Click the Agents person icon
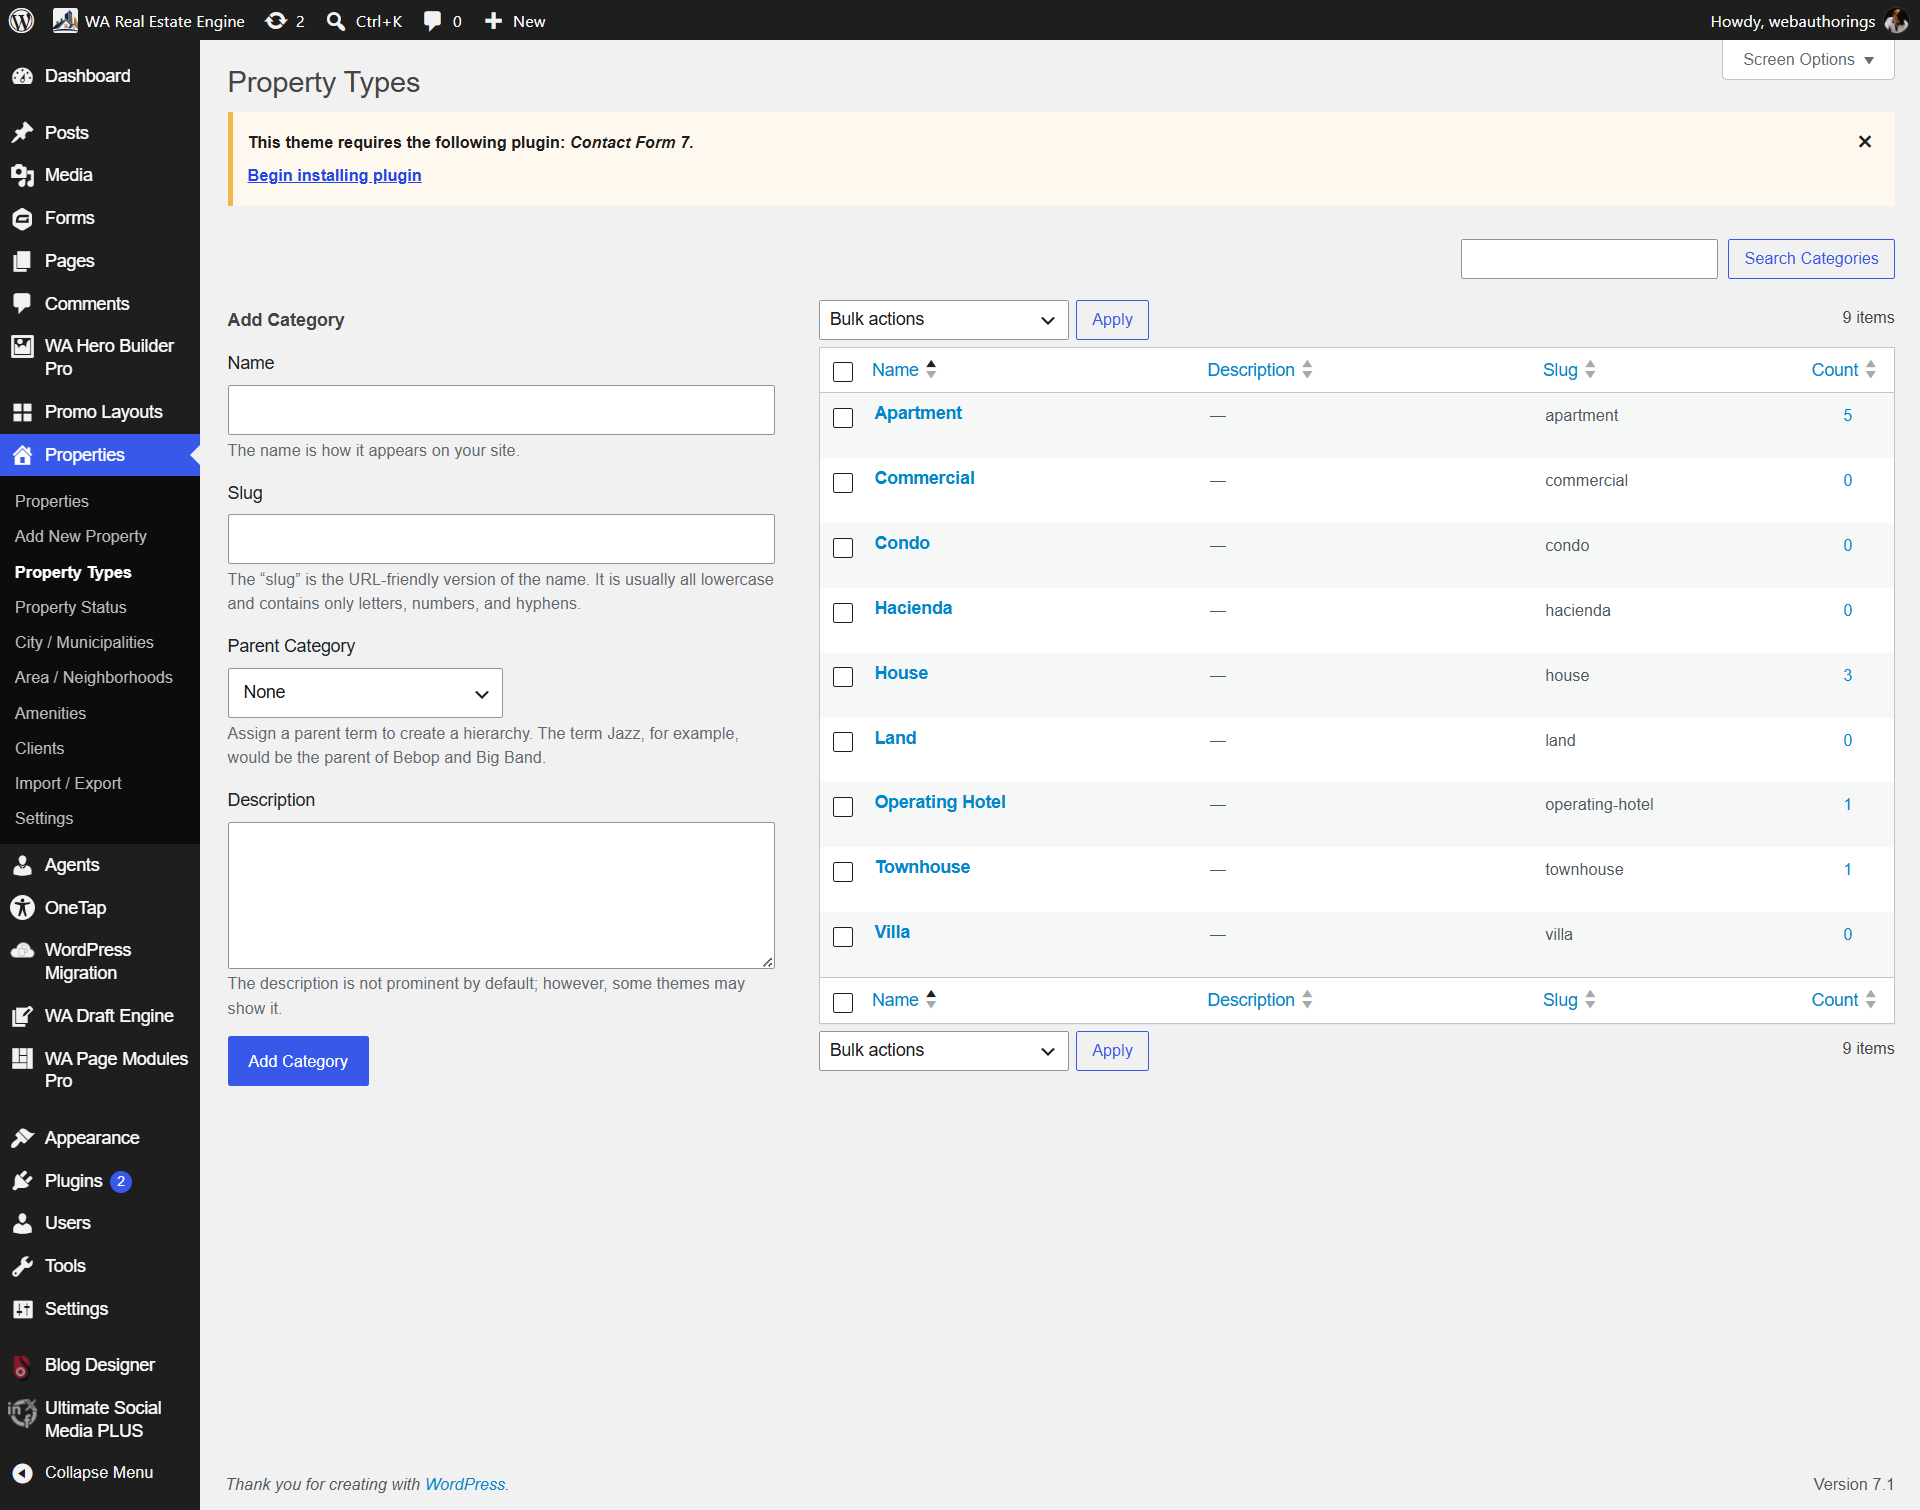The height and width of the screenshot is (1510, 1920). coord(22,865)
